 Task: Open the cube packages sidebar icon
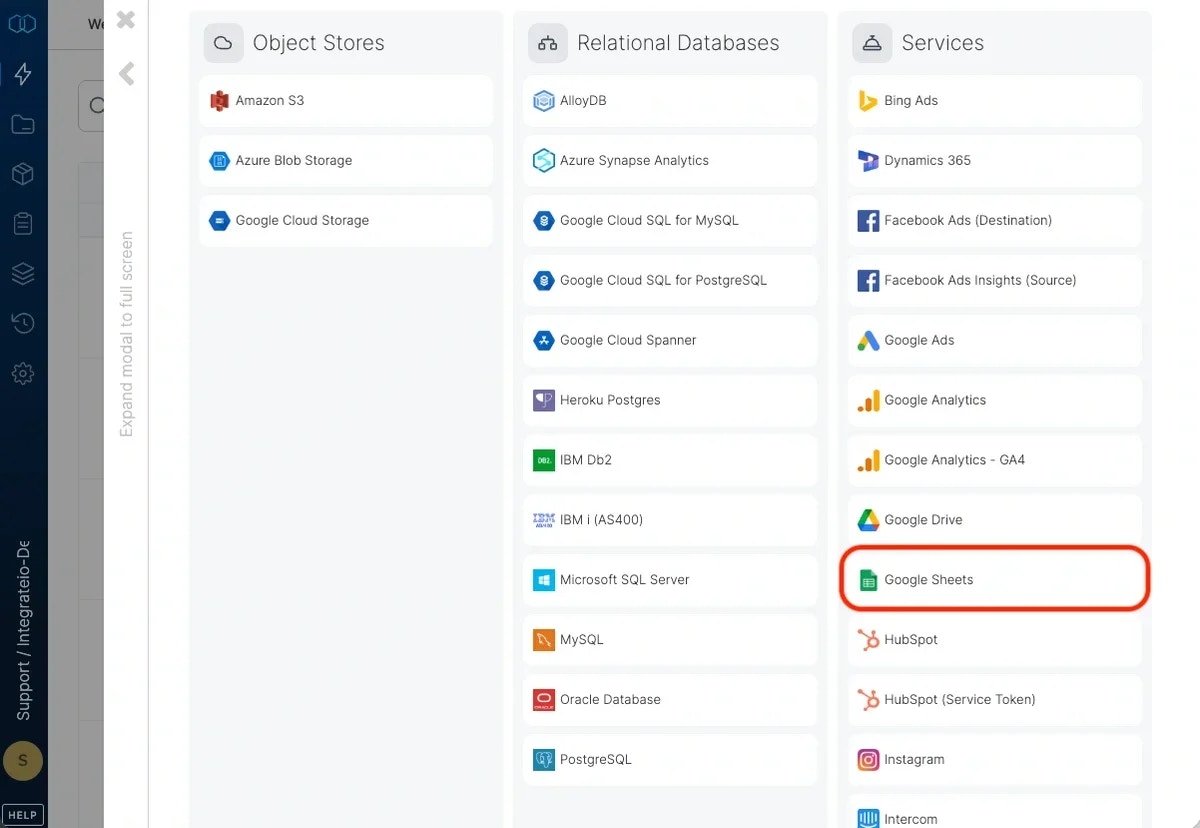tap(23, 174)
